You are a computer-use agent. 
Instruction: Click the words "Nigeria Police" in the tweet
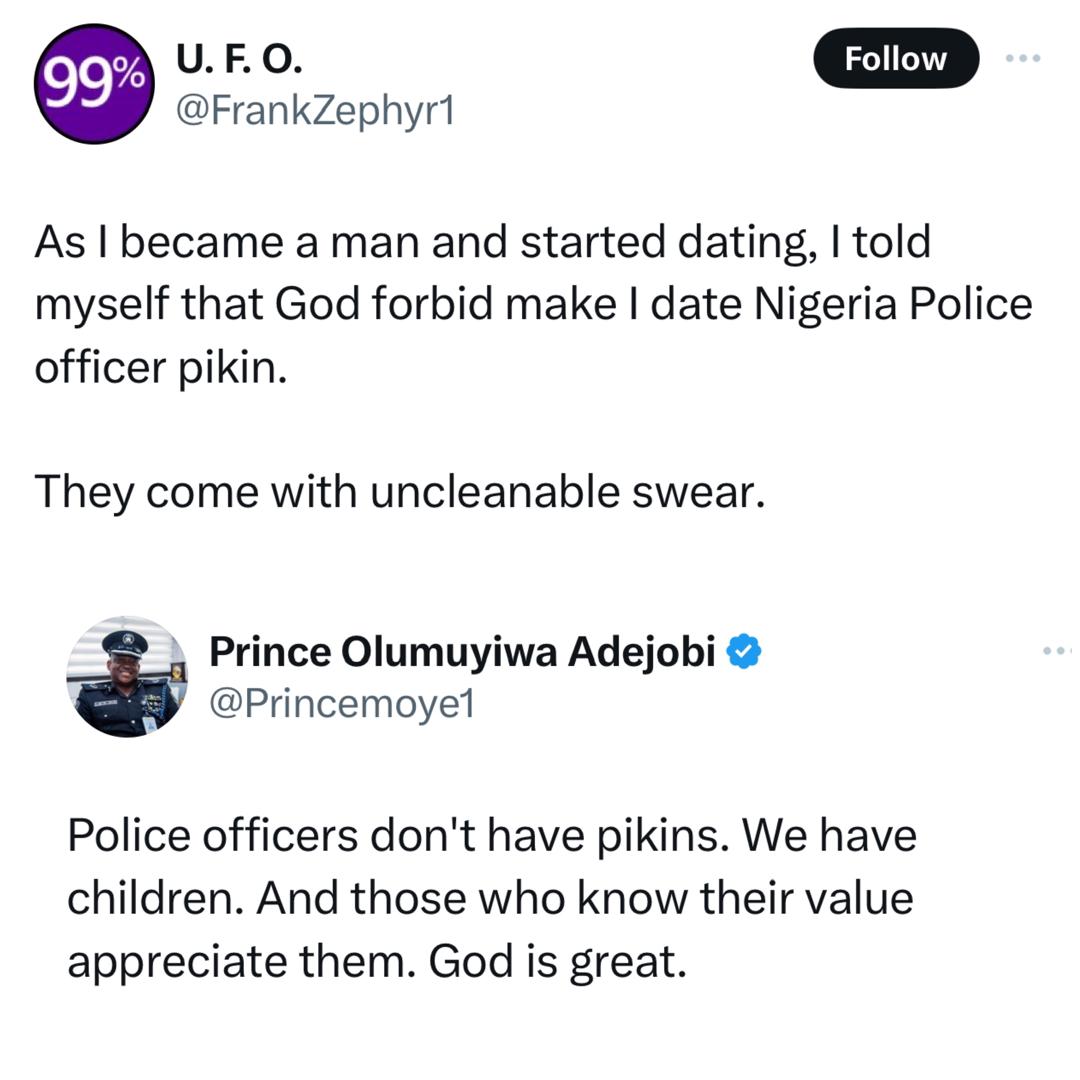(x=892, y=304)
